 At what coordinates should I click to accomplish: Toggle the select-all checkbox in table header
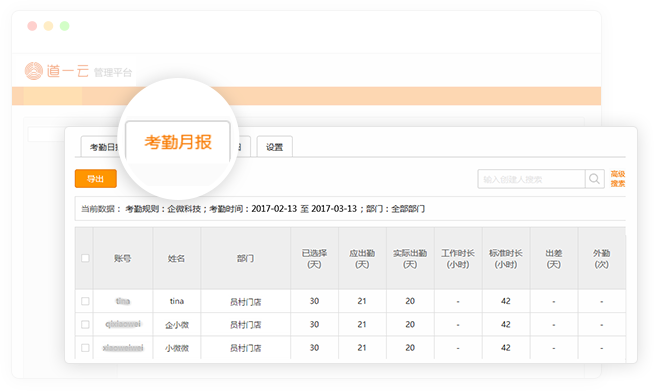point(85,258)
